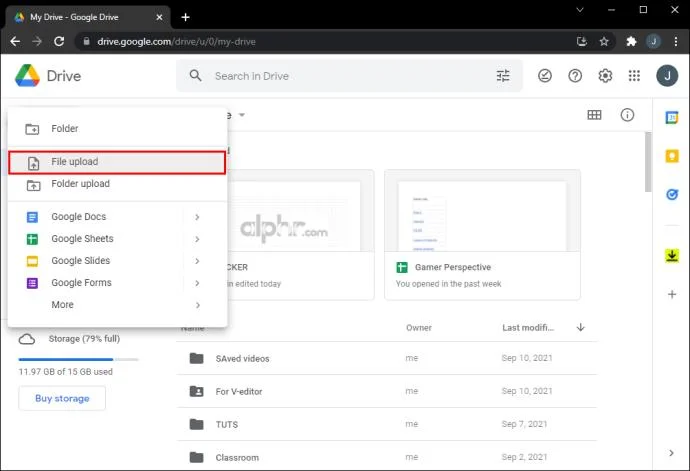Open Google Calendar side panel
Screen dimensions: 690x471
point(672,118)
